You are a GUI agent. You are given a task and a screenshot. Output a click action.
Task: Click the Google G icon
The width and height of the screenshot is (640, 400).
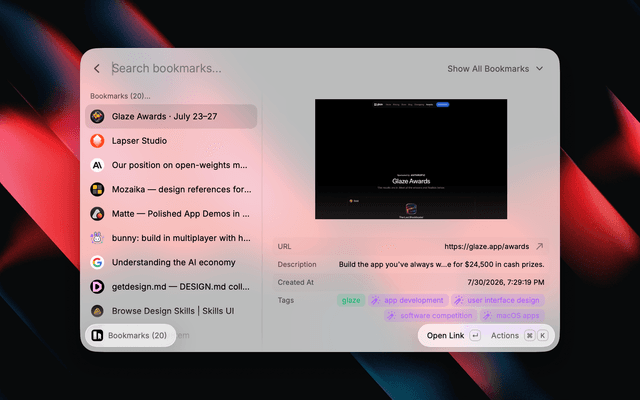click(97, 262)
